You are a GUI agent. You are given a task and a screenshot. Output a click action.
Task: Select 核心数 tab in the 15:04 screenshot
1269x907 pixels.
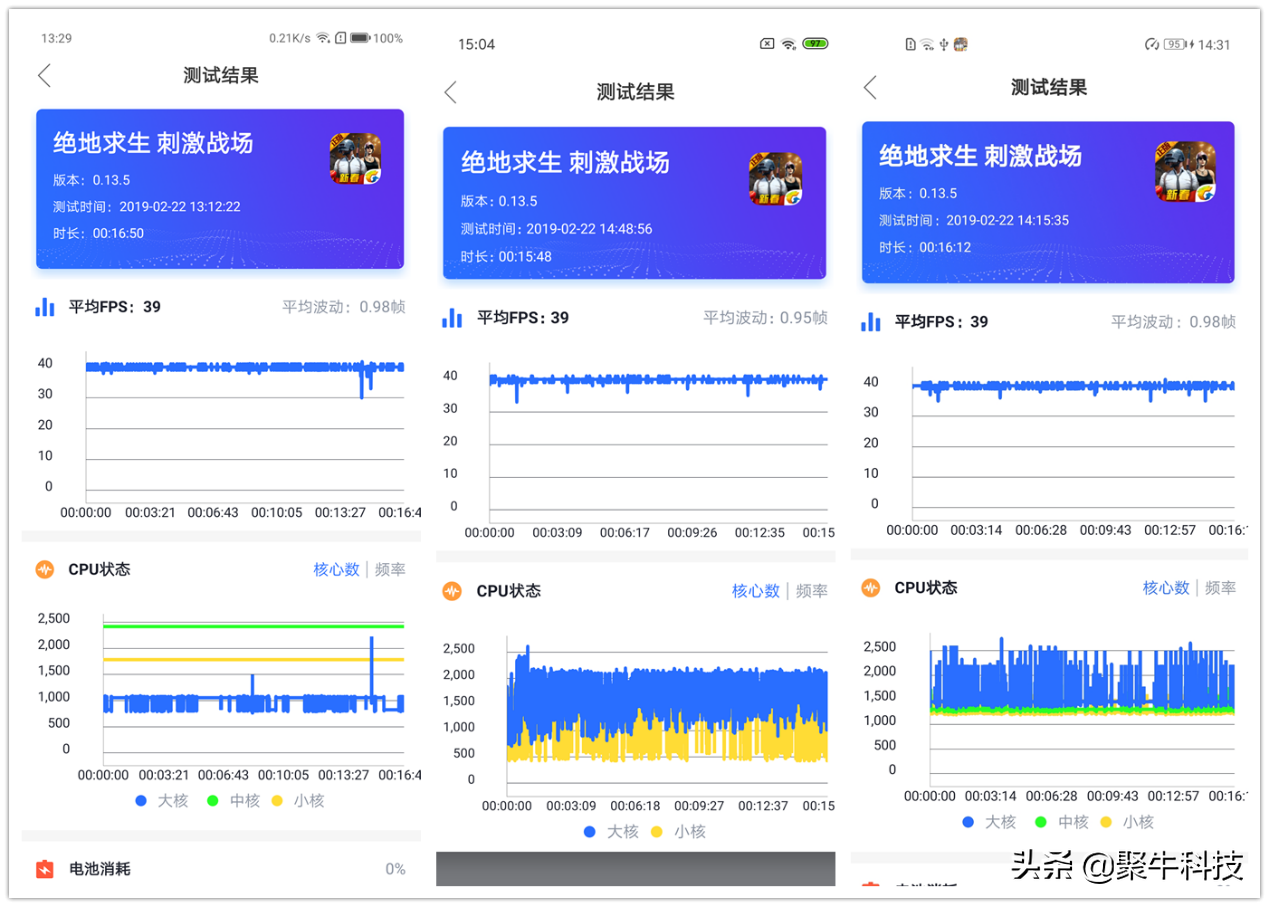(755, 591)
